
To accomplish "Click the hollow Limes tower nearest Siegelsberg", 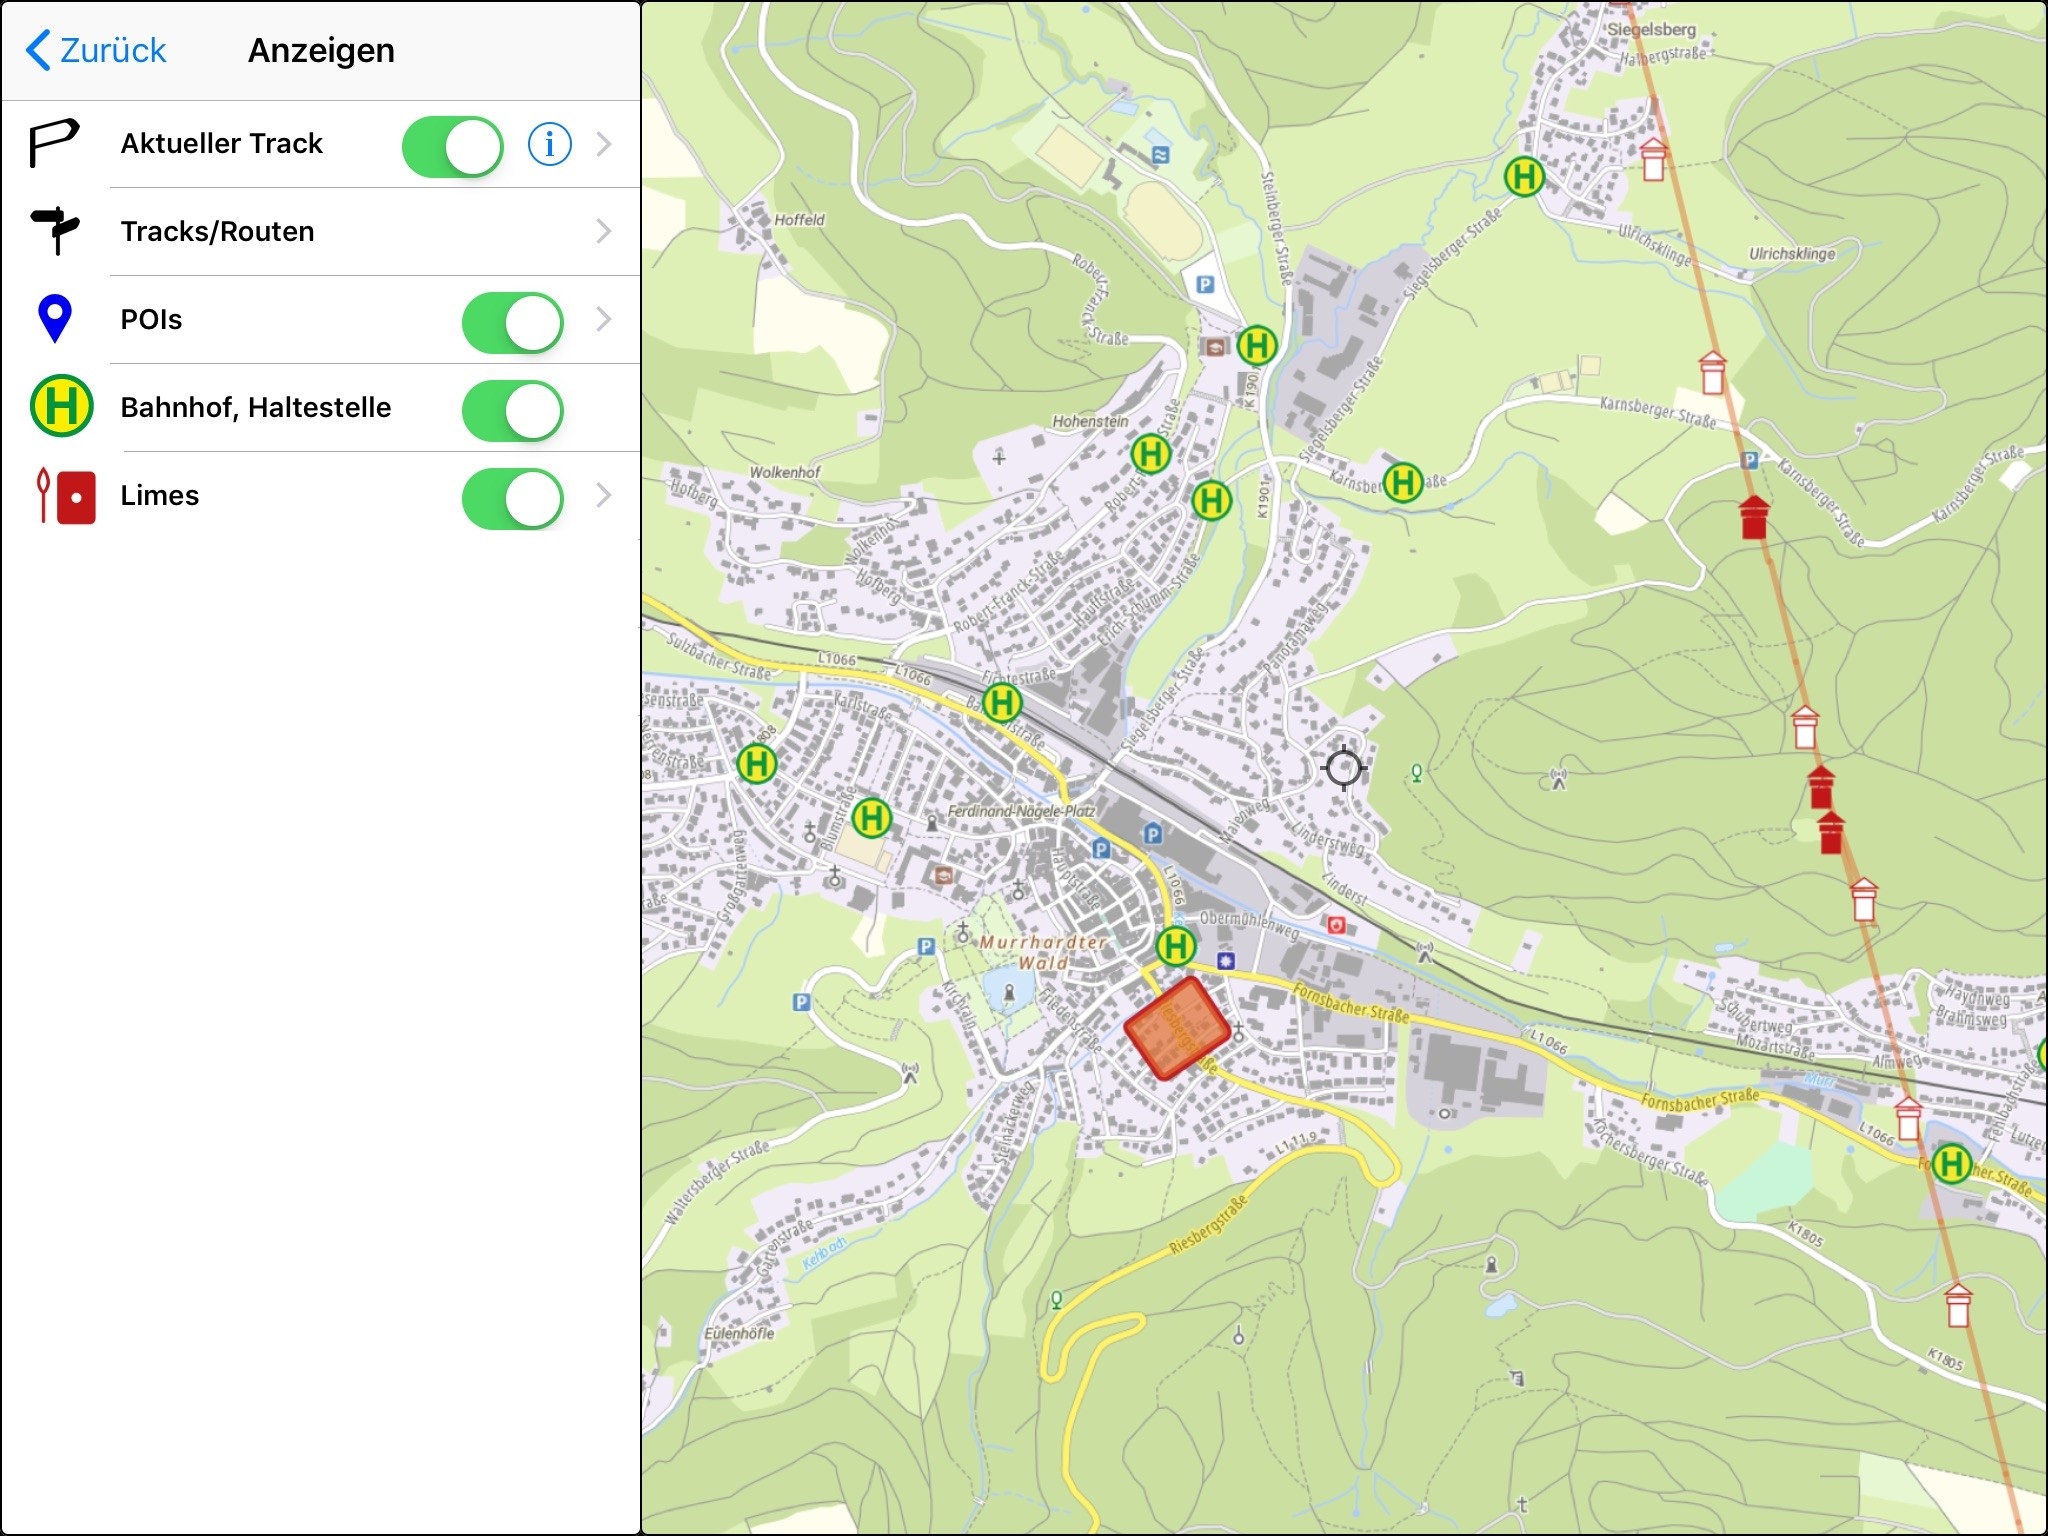I will click(x=1653, y=160).
